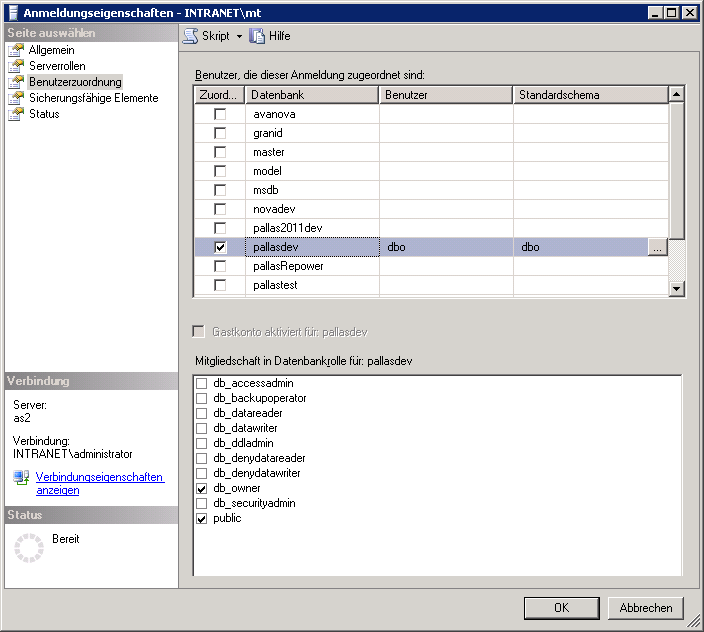Select the Benutzerzuordnung page
This screenshot has width=704, height=632.
coord(75,82)
